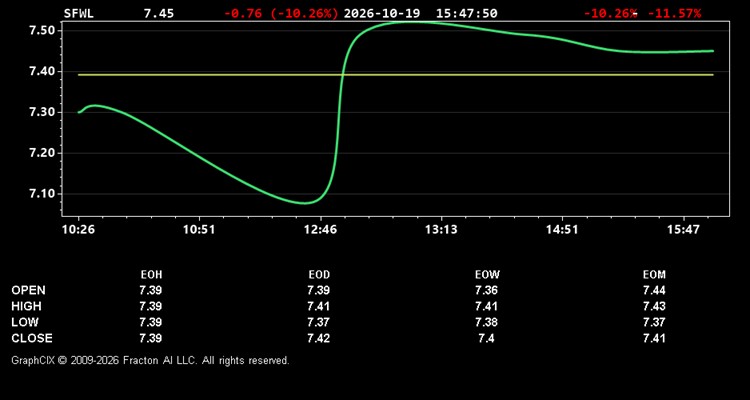Click the 14:51 time axis label
750x400 pixels.
(562, 230)
